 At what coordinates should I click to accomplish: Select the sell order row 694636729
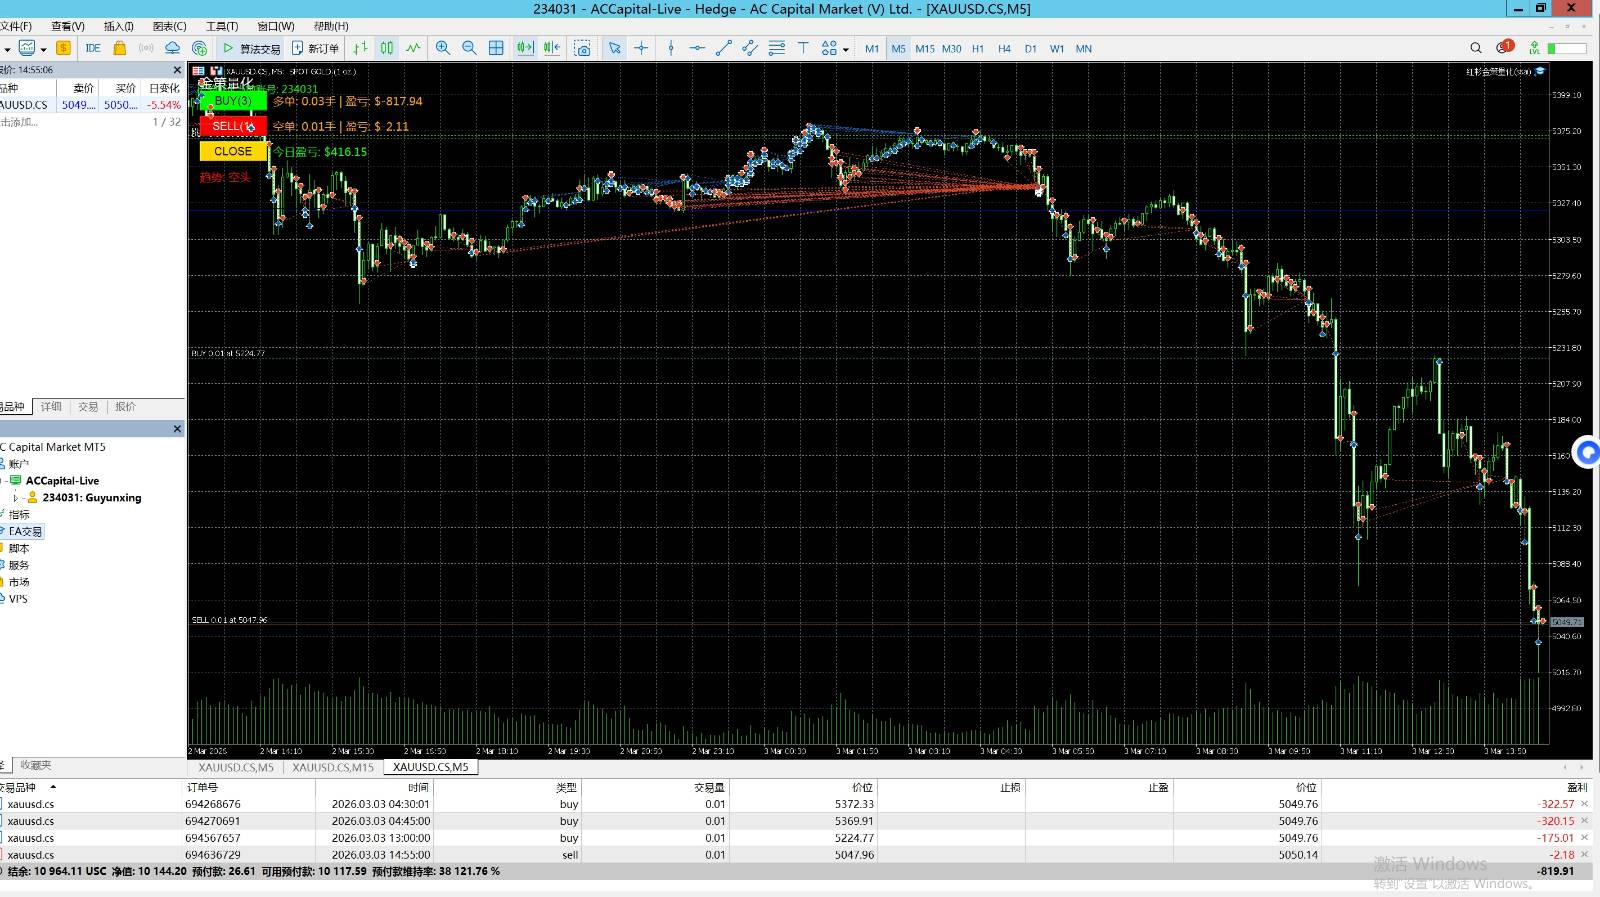pos(796,855)
